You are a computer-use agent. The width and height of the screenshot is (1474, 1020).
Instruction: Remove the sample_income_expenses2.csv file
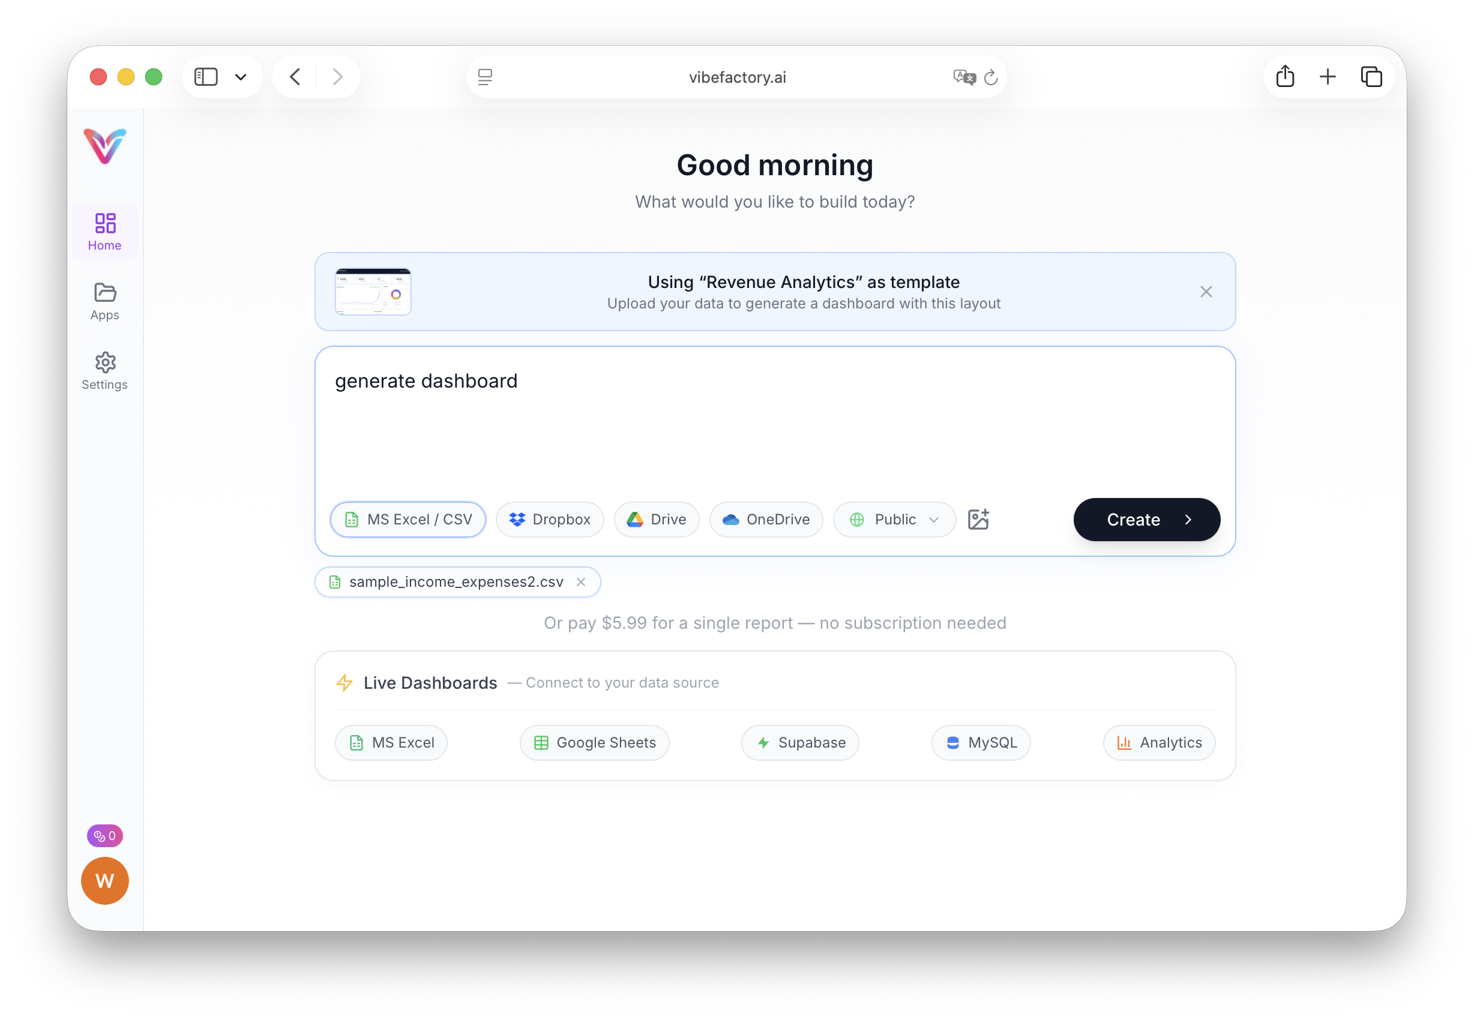coord(581,581)
